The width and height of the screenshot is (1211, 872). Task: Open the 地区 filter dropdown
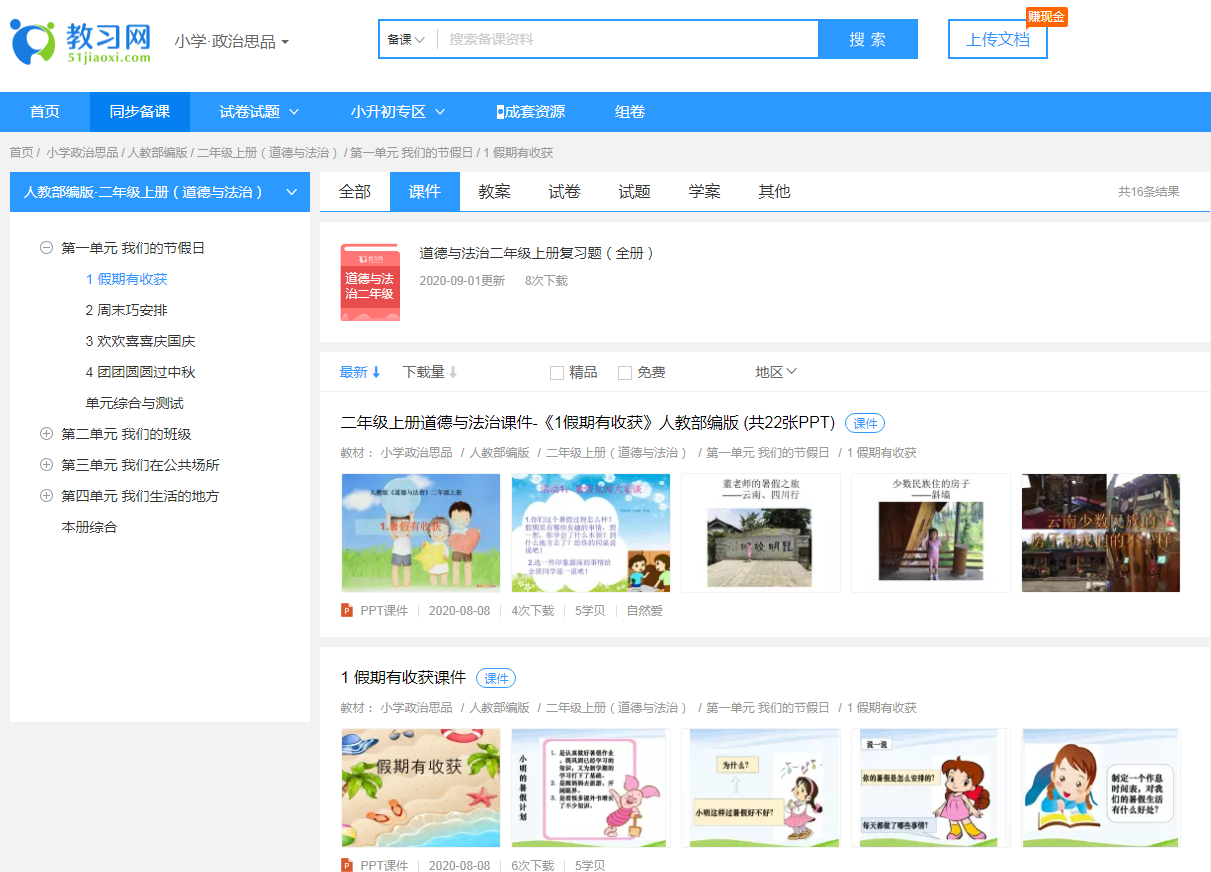click(x=776, y=372)
